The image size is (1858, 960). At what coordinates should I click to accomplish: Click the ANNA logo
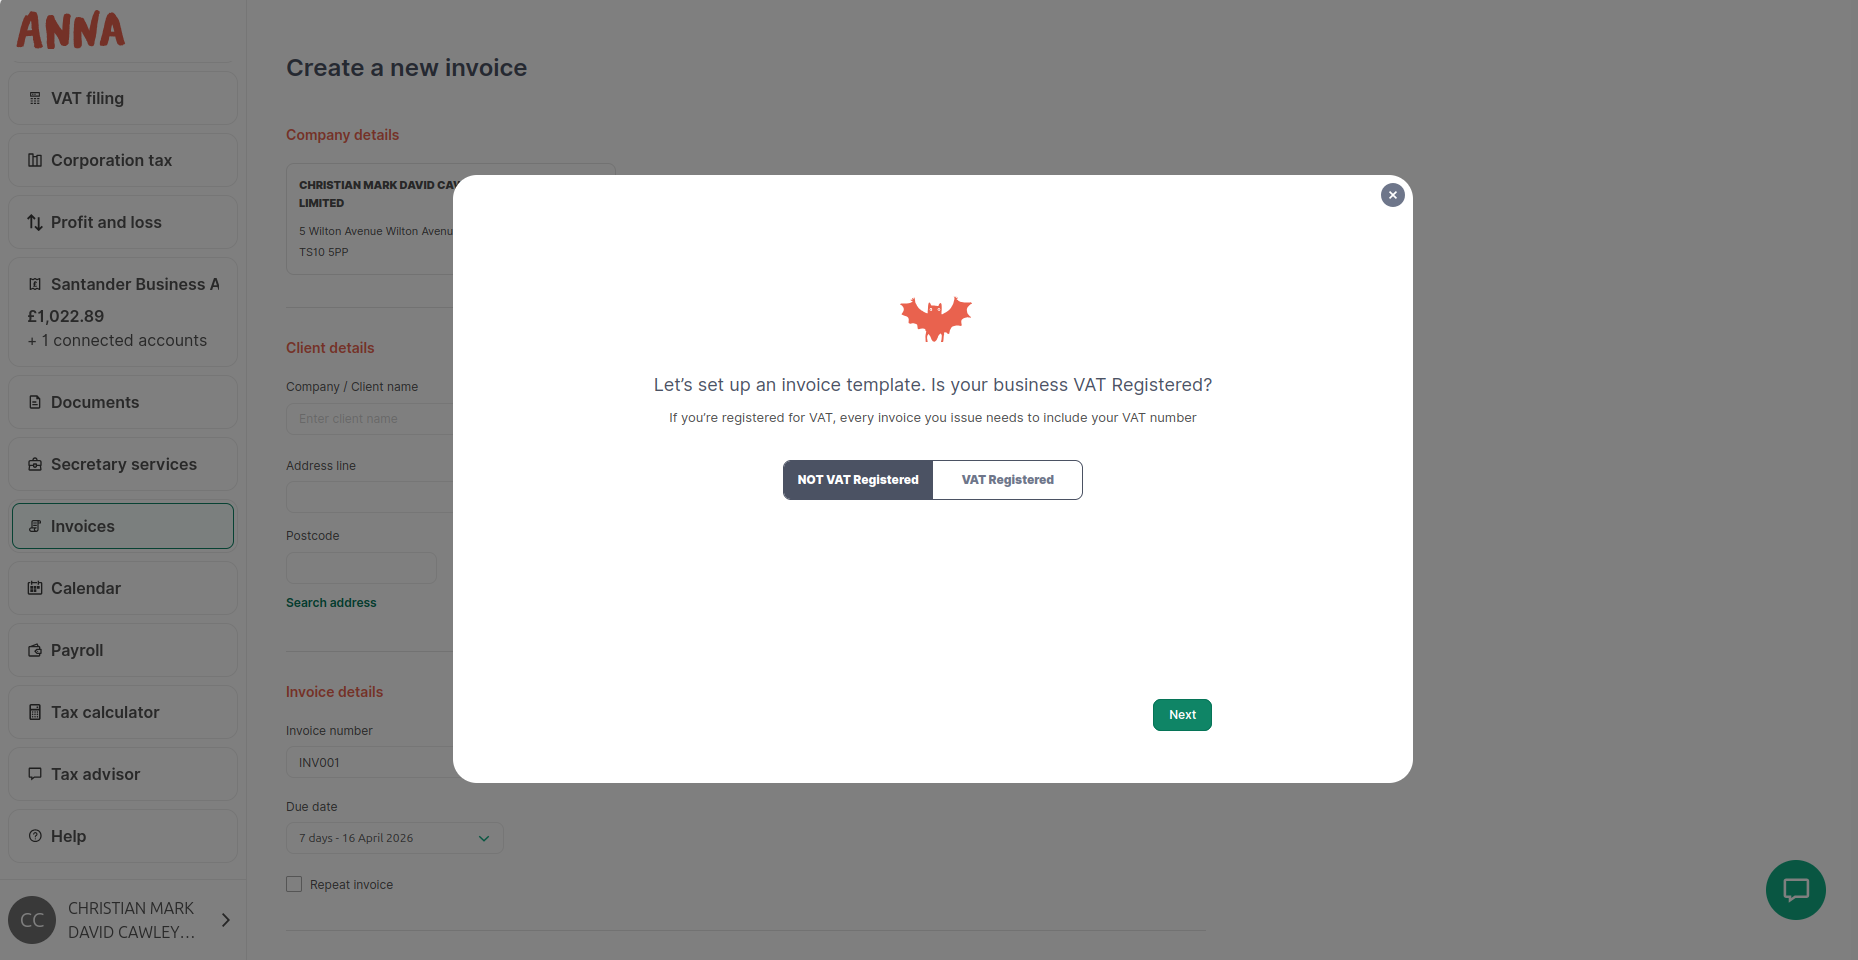pyautogui.click(x=71, y=31)
